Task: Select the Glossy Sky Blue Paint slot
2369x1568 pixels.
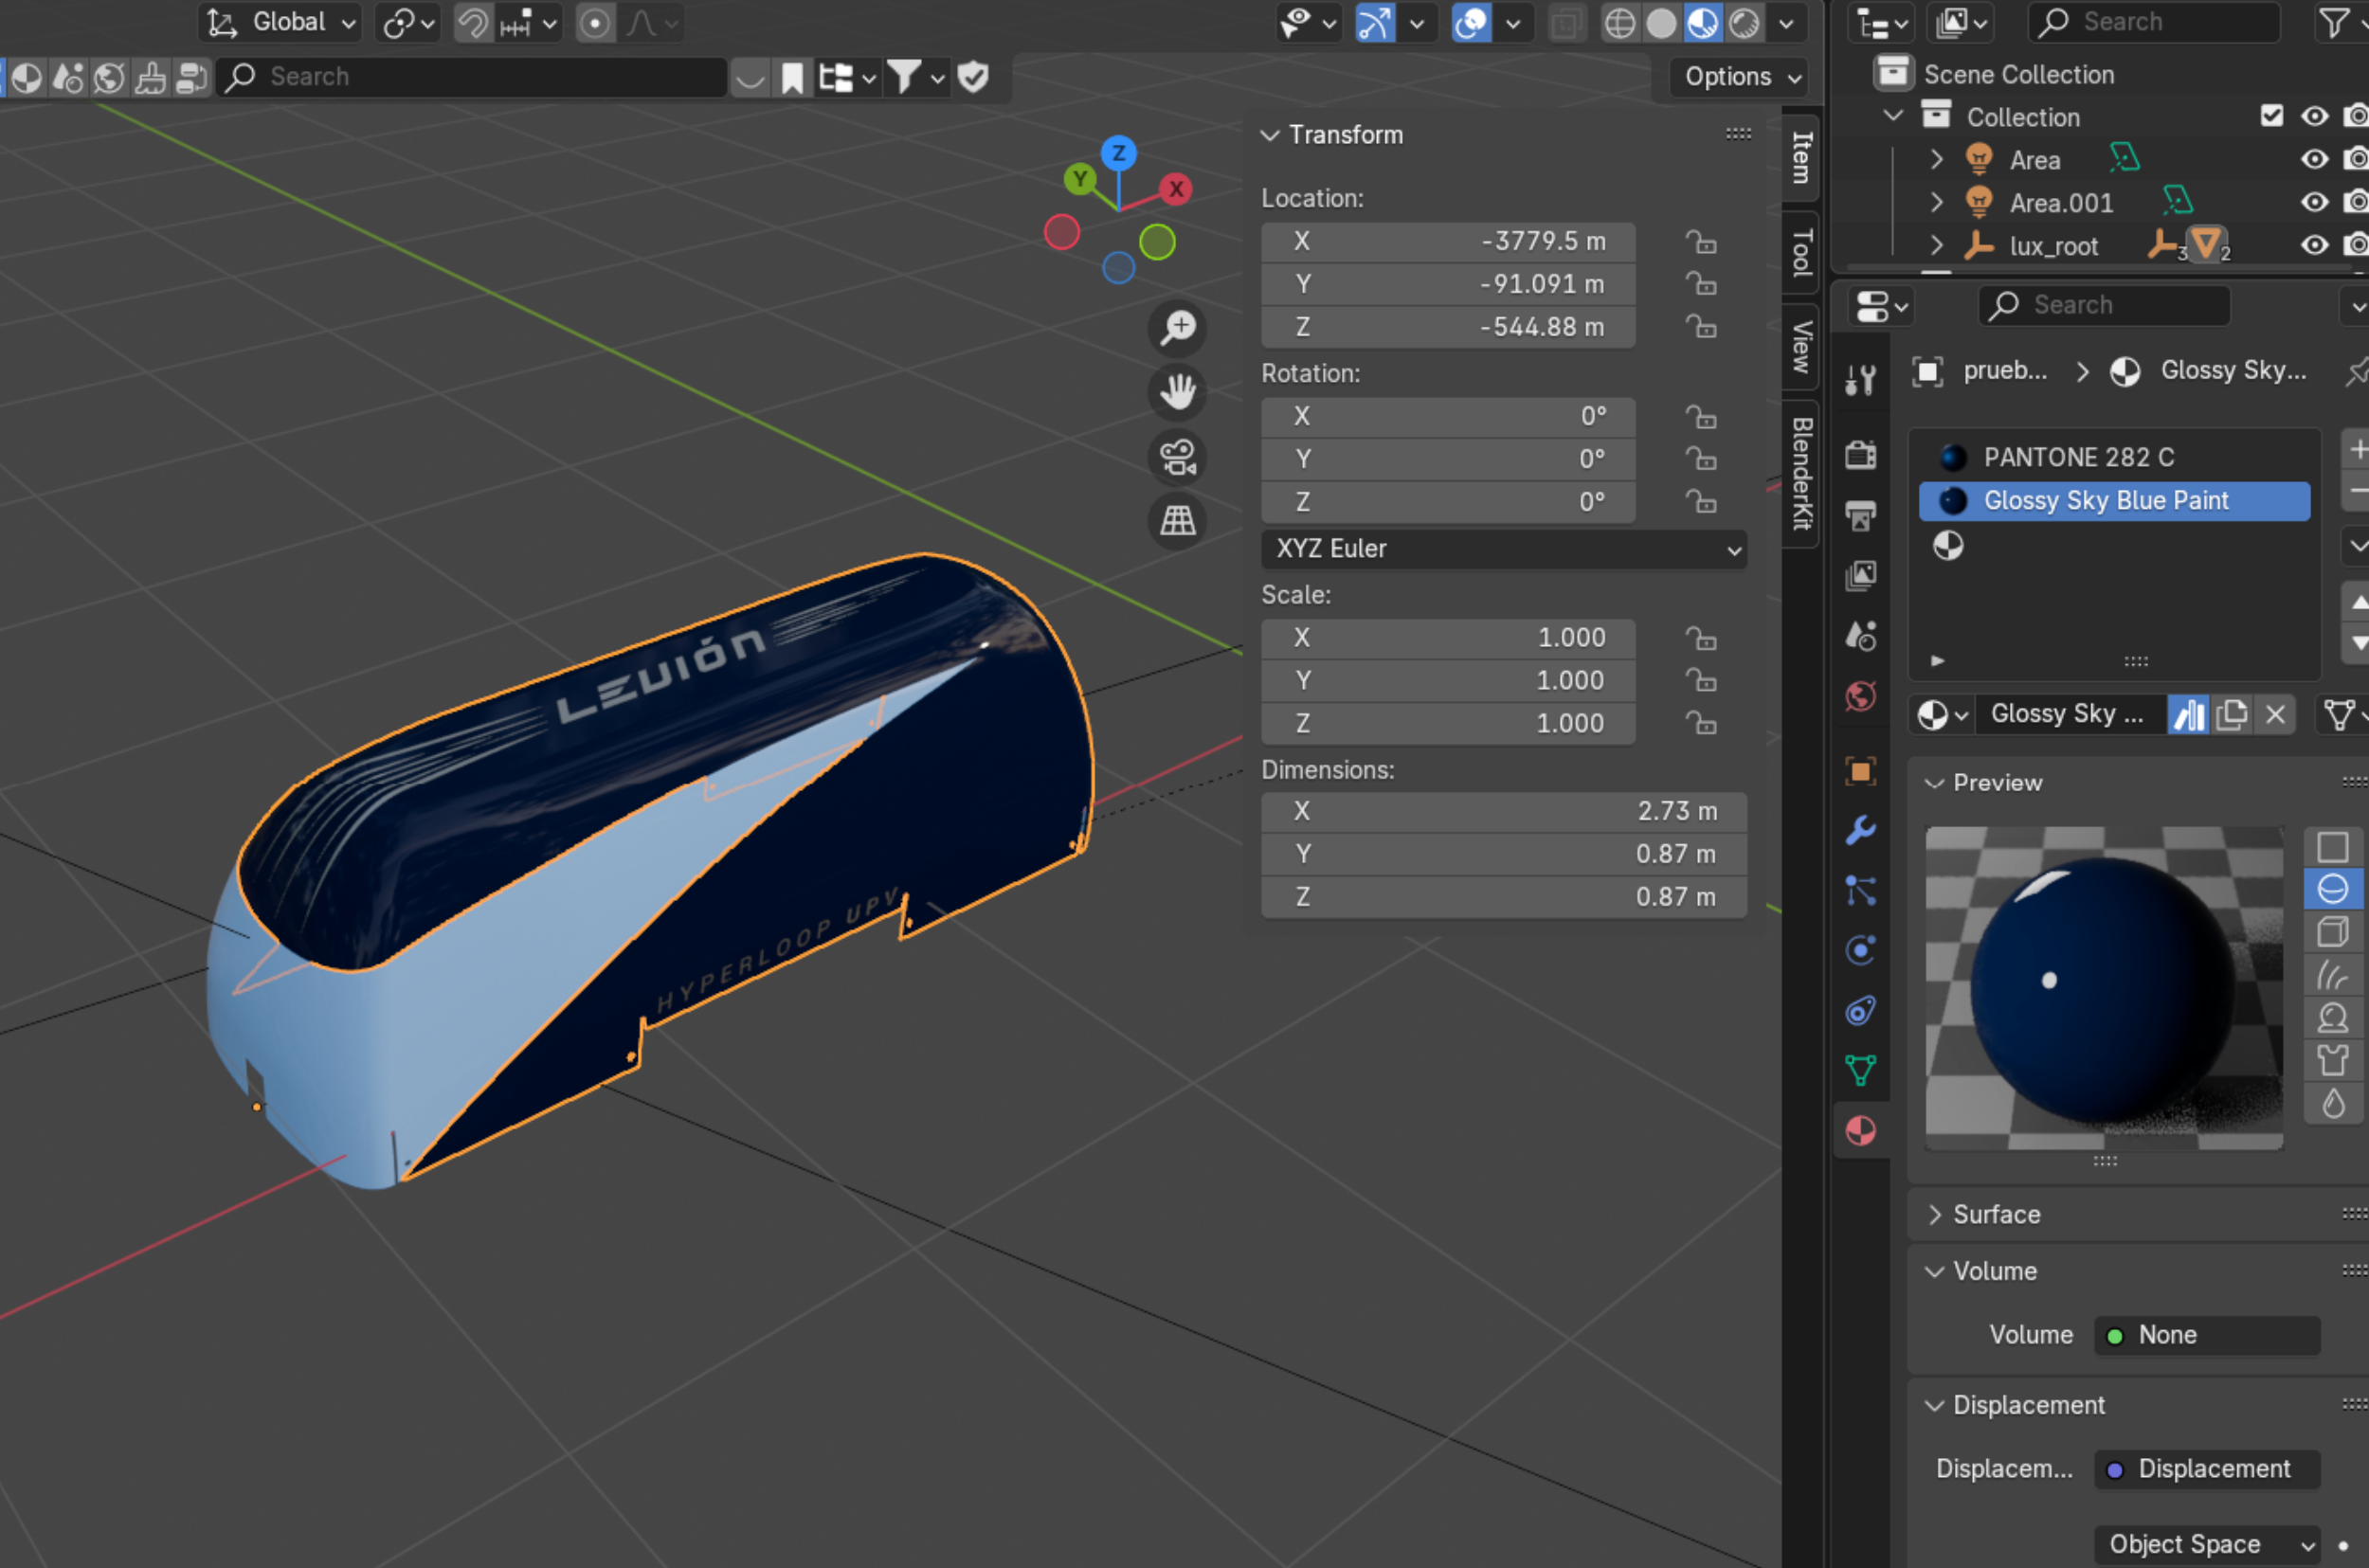Action: click(x=2114, y=501)
